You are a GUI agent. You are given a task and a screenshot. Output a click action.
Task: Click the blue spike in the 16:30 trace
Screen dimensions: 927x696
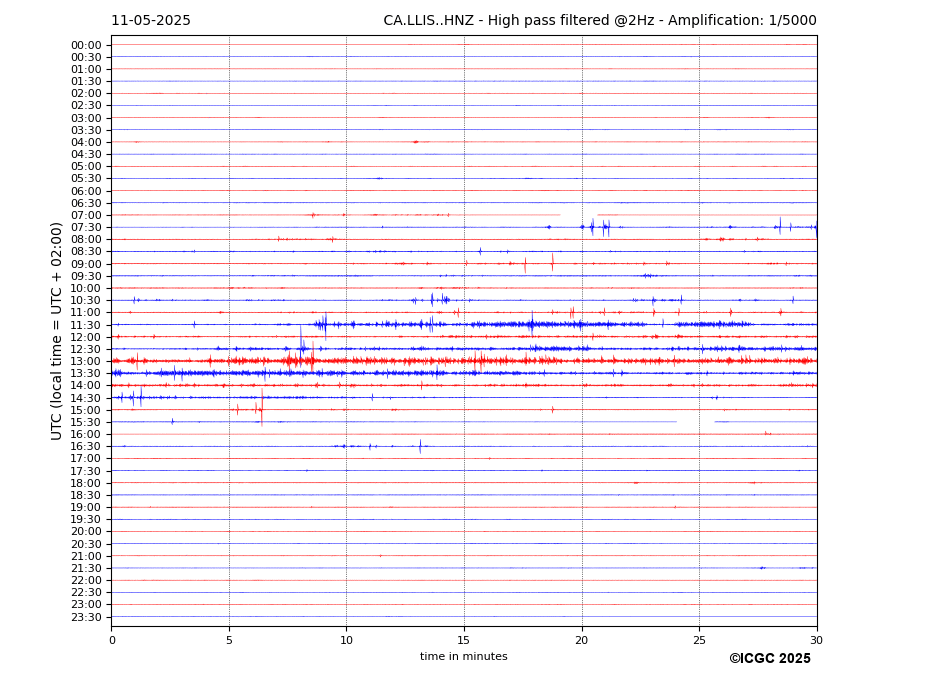(x=420, y=446)
